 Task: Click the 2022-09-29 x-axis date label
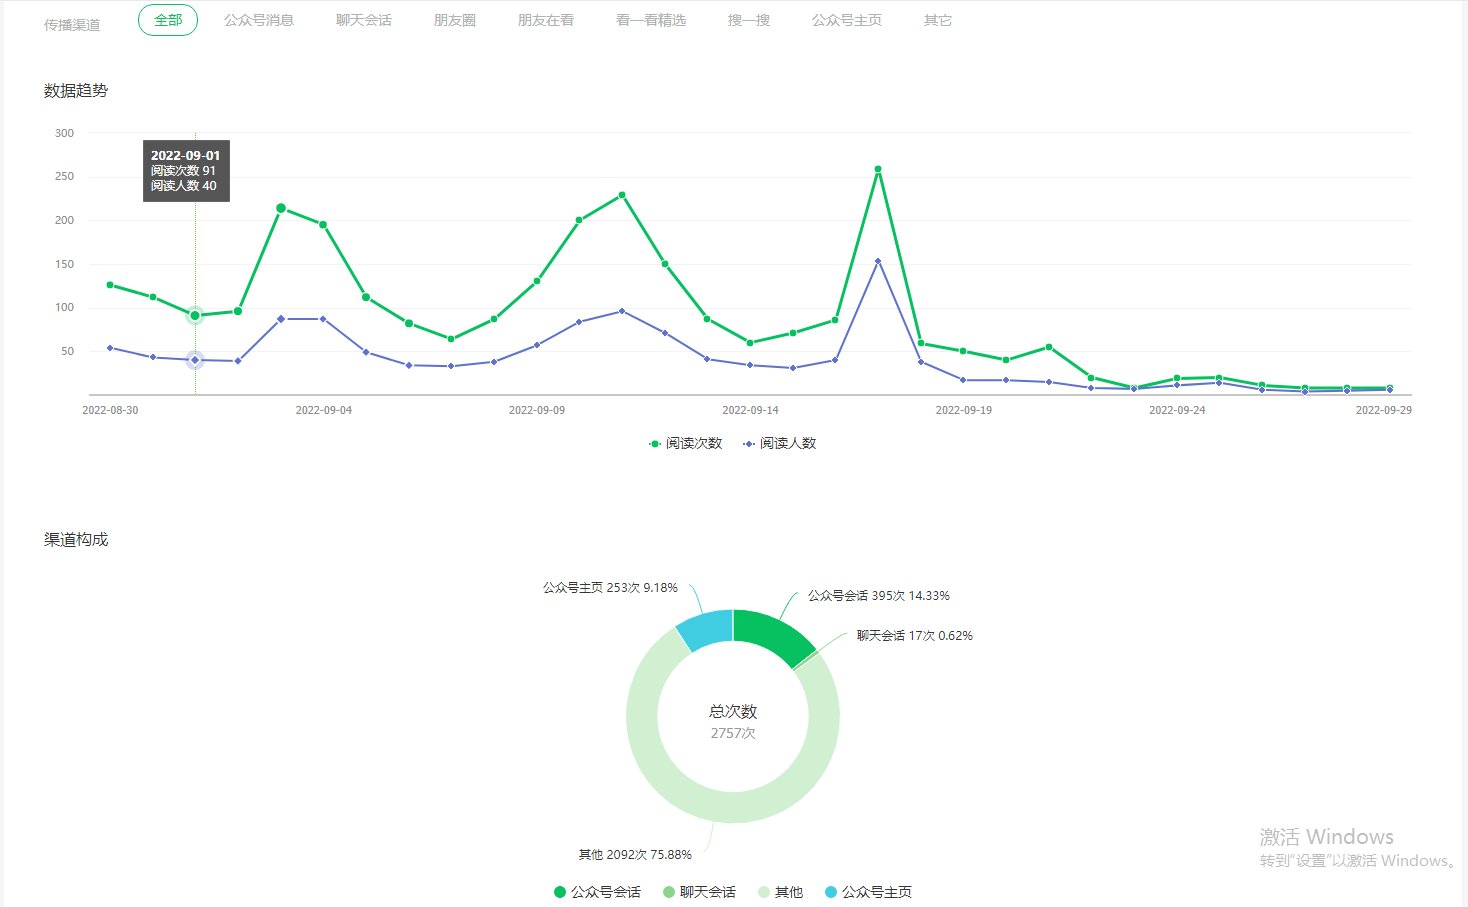coord(1384,410)
